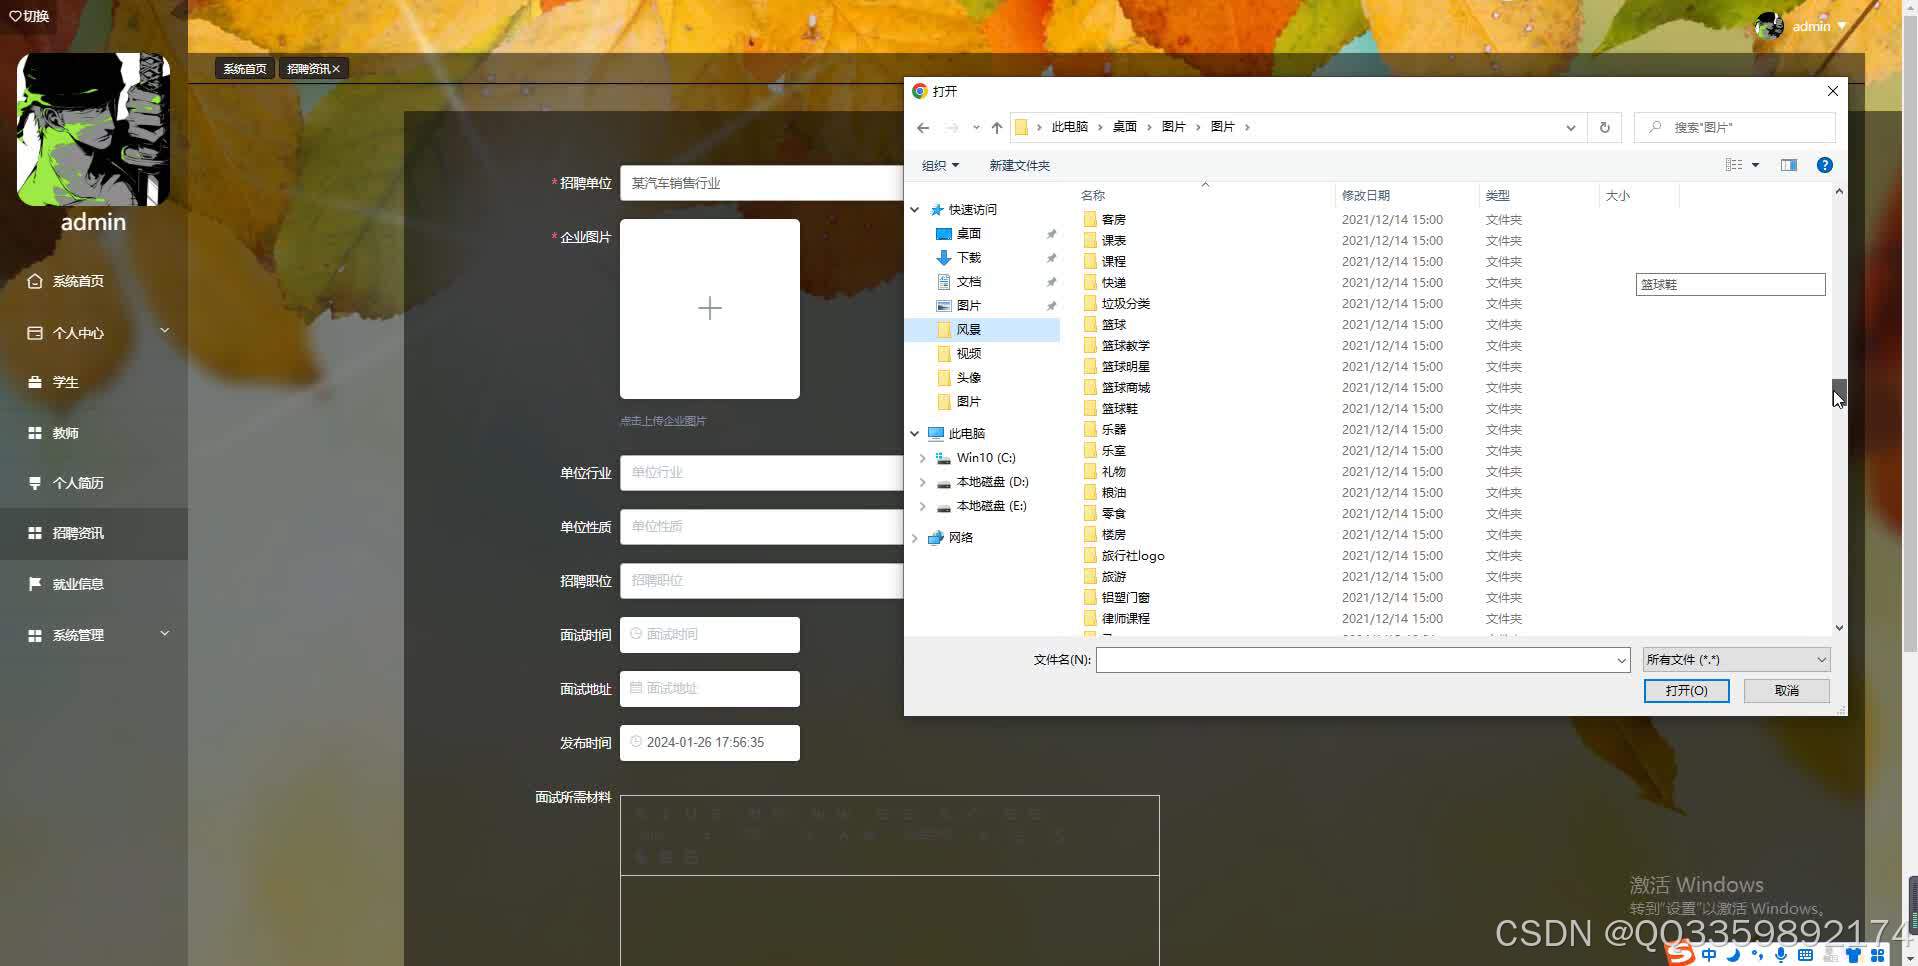Viewport: 1918px width, 966px height.
Task: Expand 个人中心 in the sidebar
Action: pyautogui.click(x=94, y=333)
